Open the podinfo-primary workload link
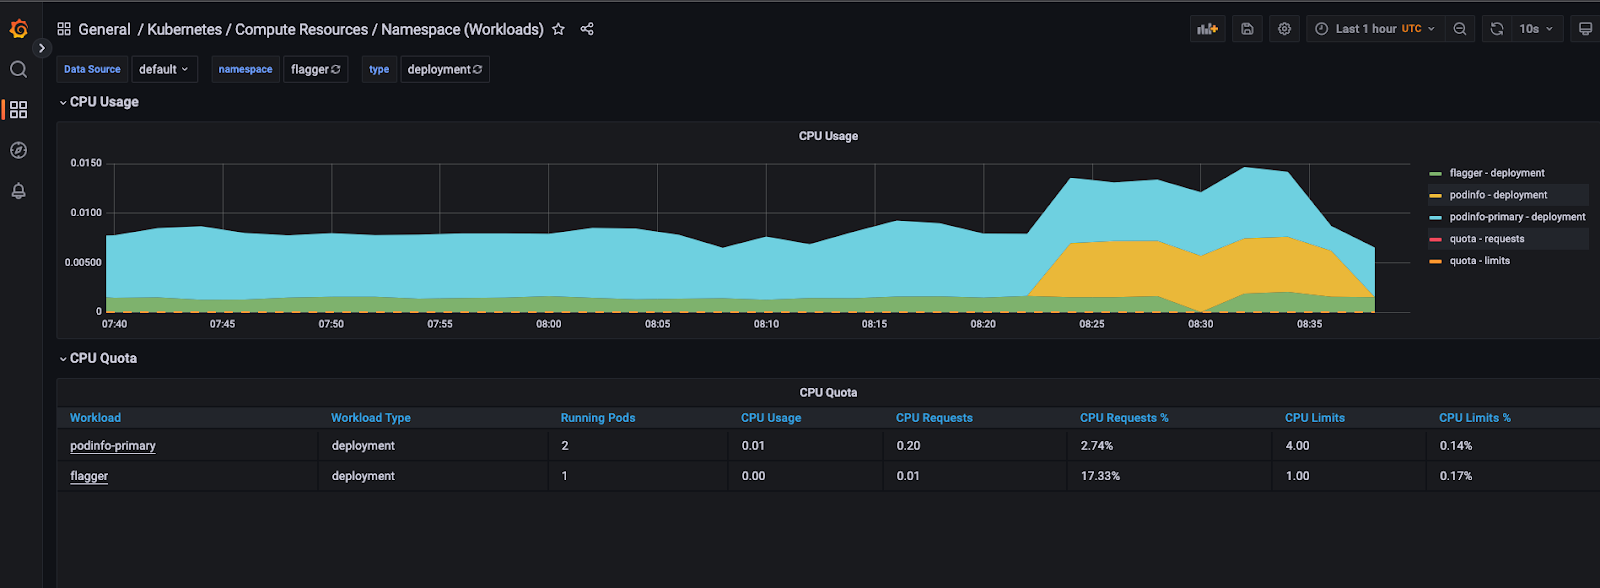The width and height of the screenshot is (1600, 588). (x=113, y=446)
